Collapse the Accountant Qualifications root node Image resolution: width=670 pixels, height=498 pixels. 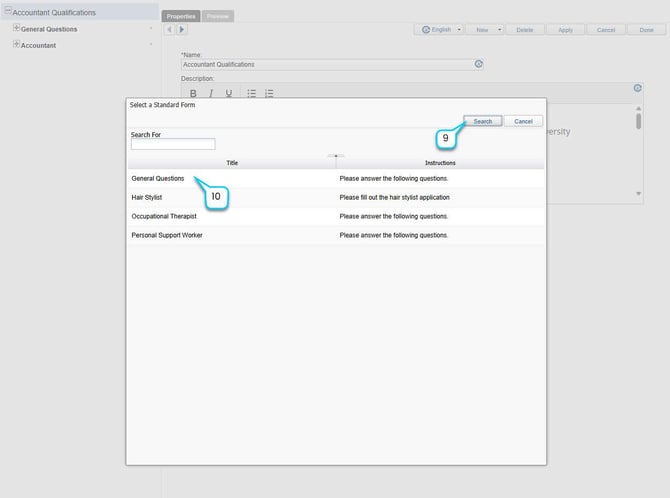tap(7, 12)
